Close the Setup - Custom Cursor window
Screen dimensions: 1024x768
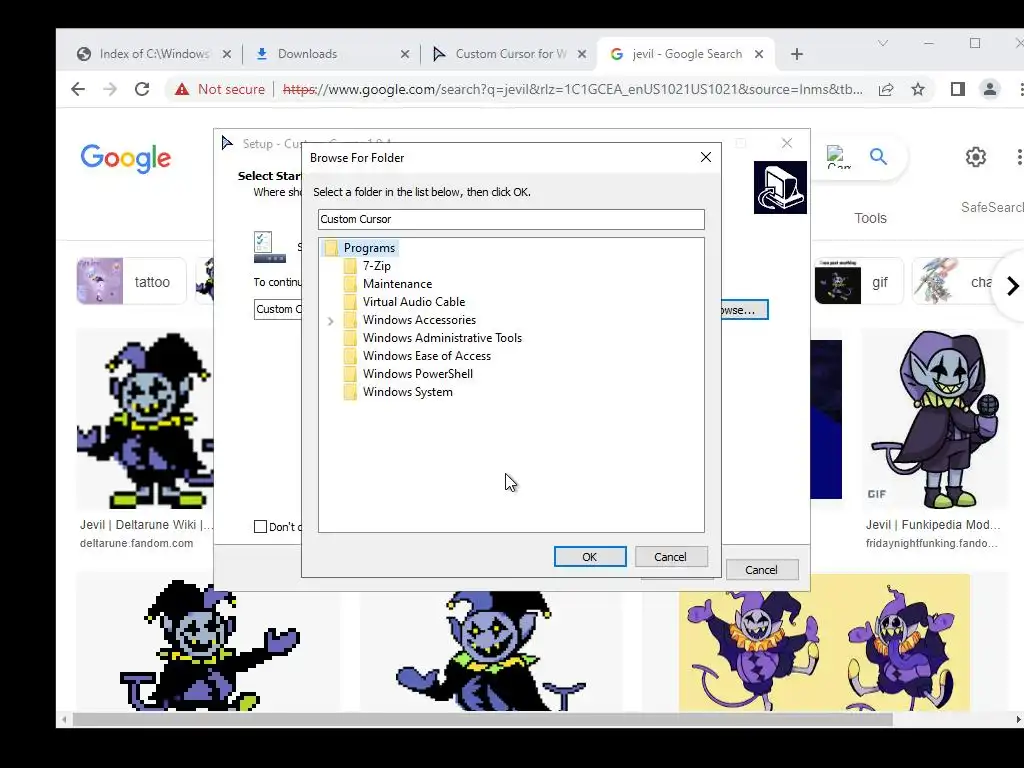tap(787, 143)
